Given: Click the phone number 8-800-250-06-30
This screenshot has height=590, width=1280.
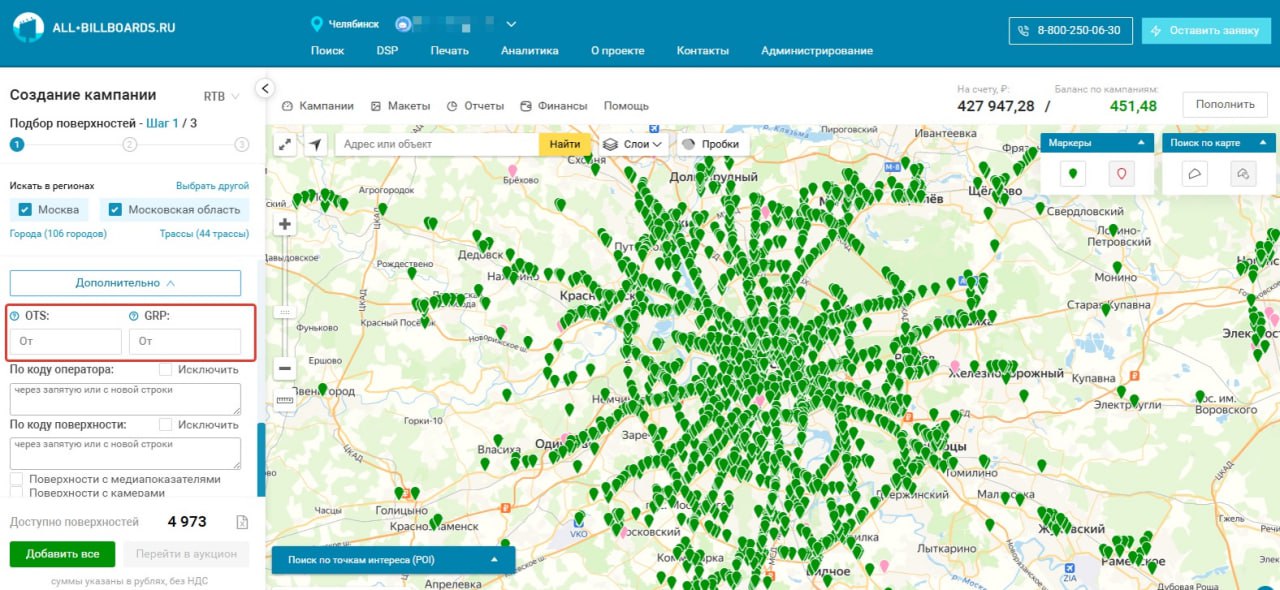Looking at the screenshot, I should (x=1071, y=31).
